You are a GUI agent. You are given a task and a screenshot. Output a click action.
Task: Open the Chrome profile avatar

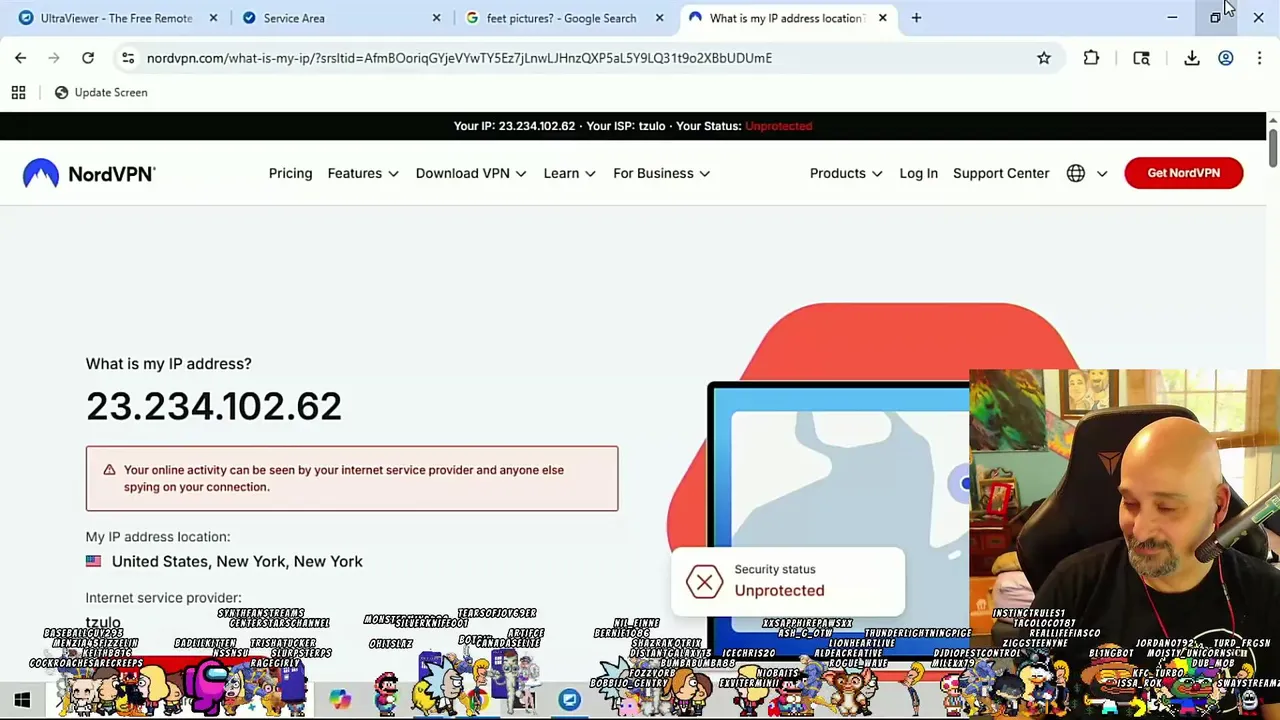(1225, 58)
